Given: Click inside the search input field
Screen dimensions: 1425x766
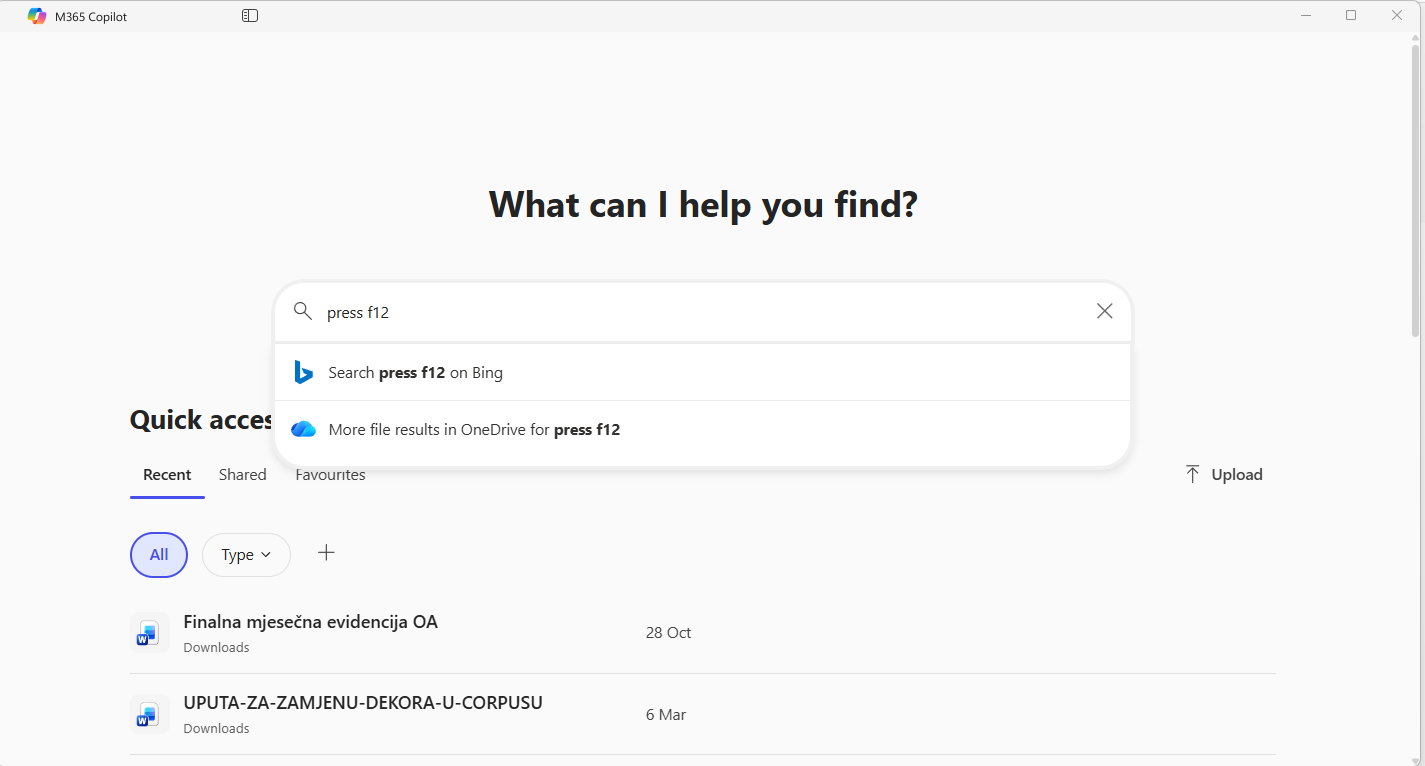Looking at the screenshot, I should 700,312.
